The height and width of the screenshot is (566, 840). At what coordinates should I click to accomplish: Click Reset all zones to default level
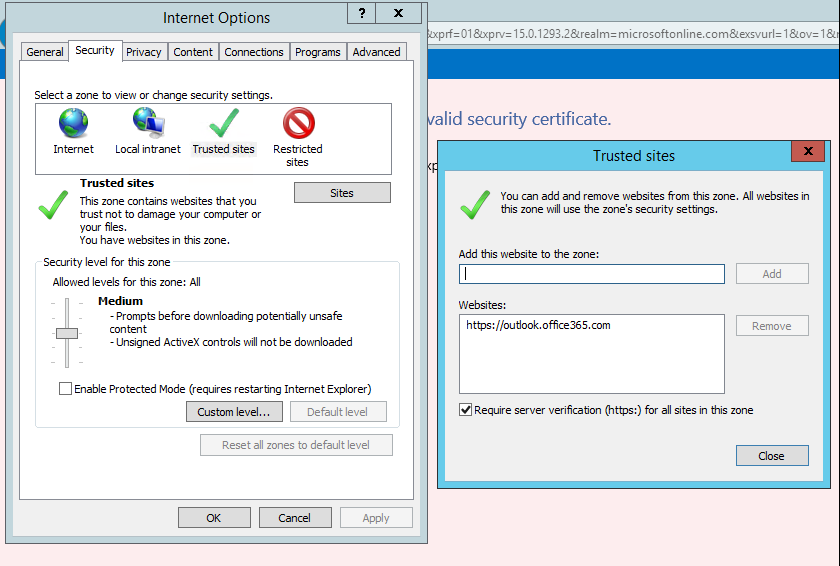click(x=296, y=445)
